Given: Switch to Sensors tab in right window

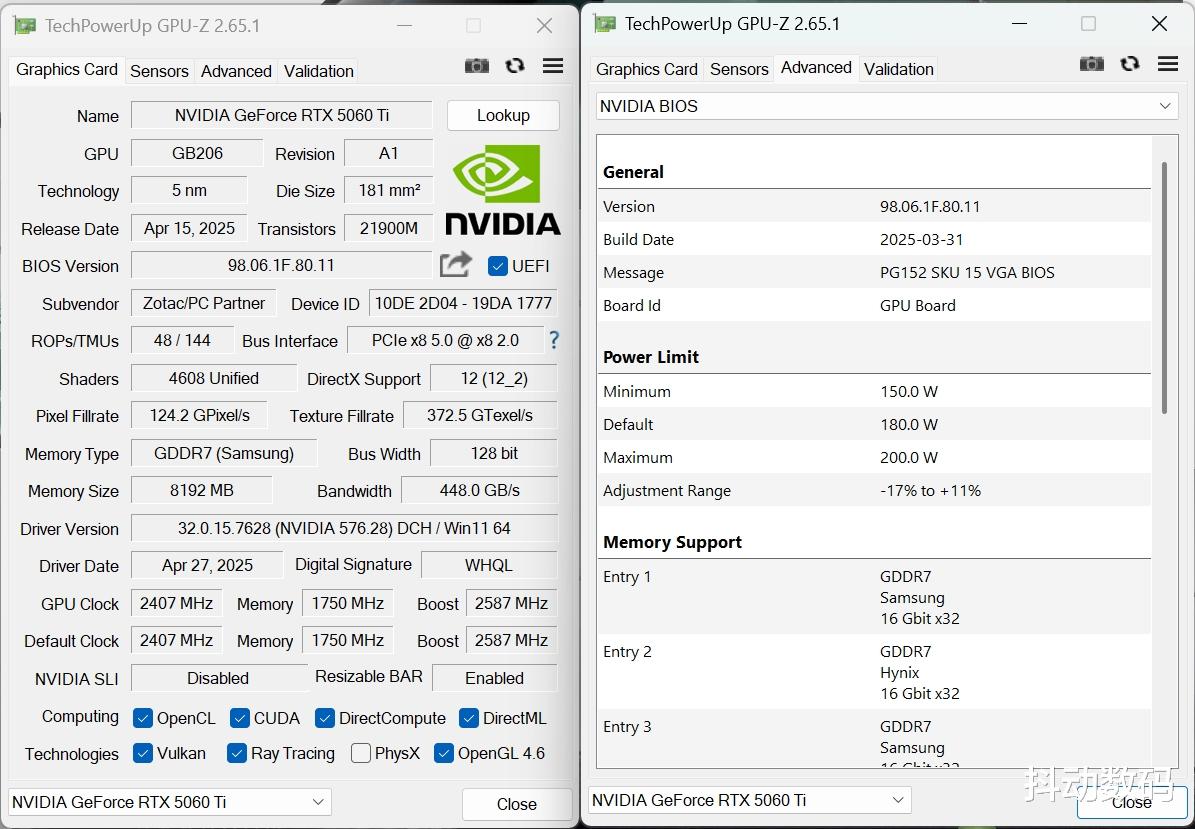Looking at the screenshot, I should [738, 69].
